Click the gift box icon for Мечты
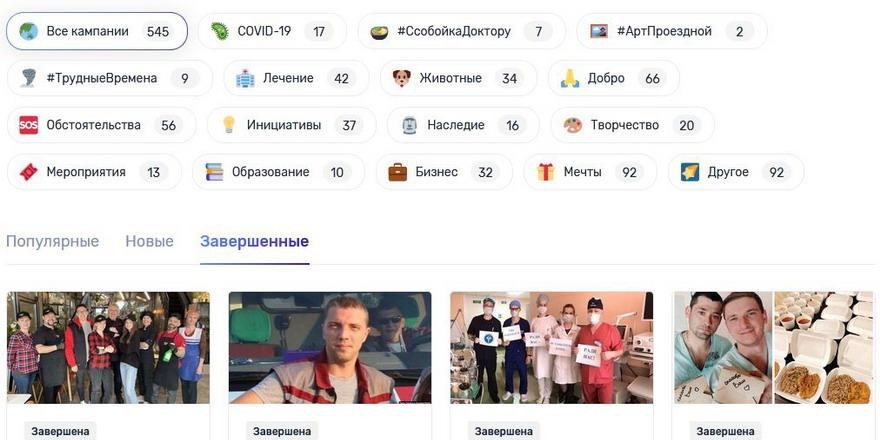Screen dimensions: 880x440 (546, 172)
